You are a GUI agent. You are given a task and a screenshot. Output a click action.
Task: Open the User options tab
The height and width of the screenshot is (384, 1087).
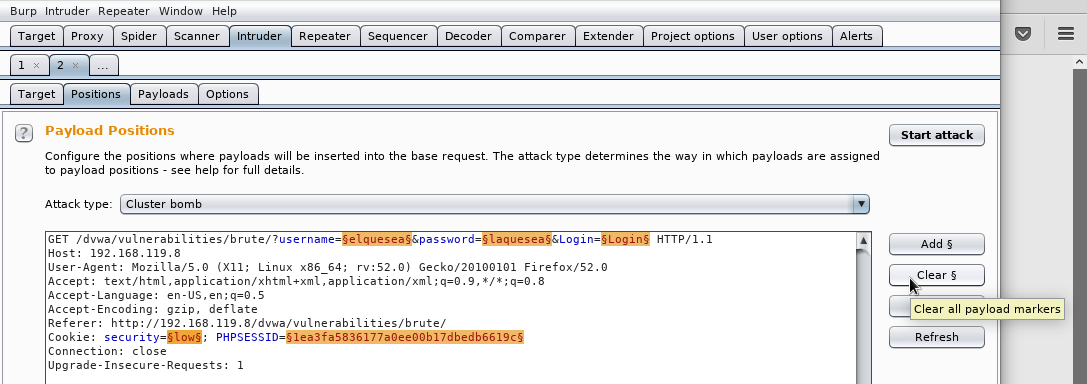pyautogui.click(x=787, y=36)
